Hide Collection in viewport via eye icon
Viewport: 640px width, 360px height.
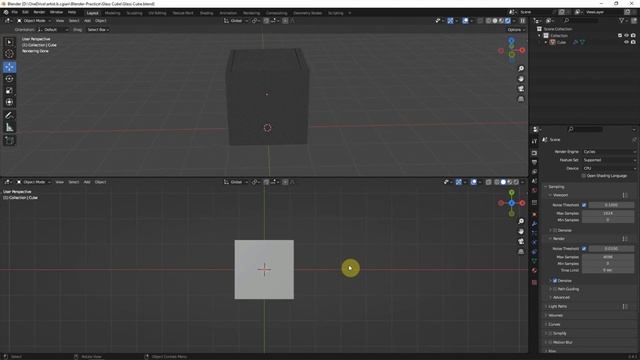627,36
